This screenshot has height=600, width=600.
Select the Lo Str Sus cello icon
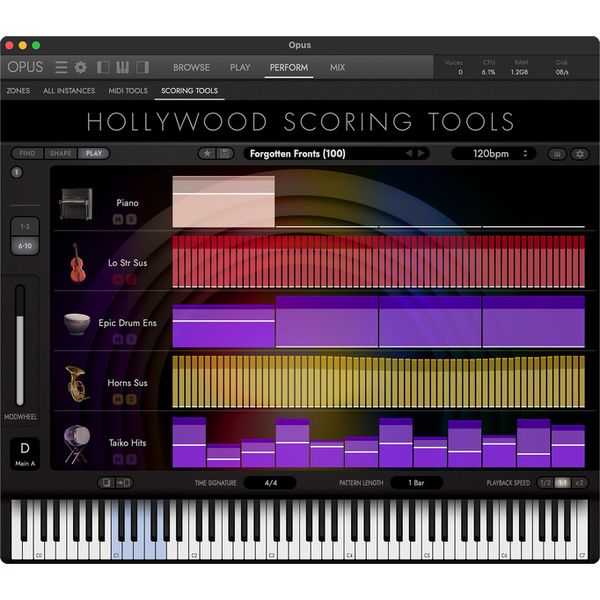(77, 263)
